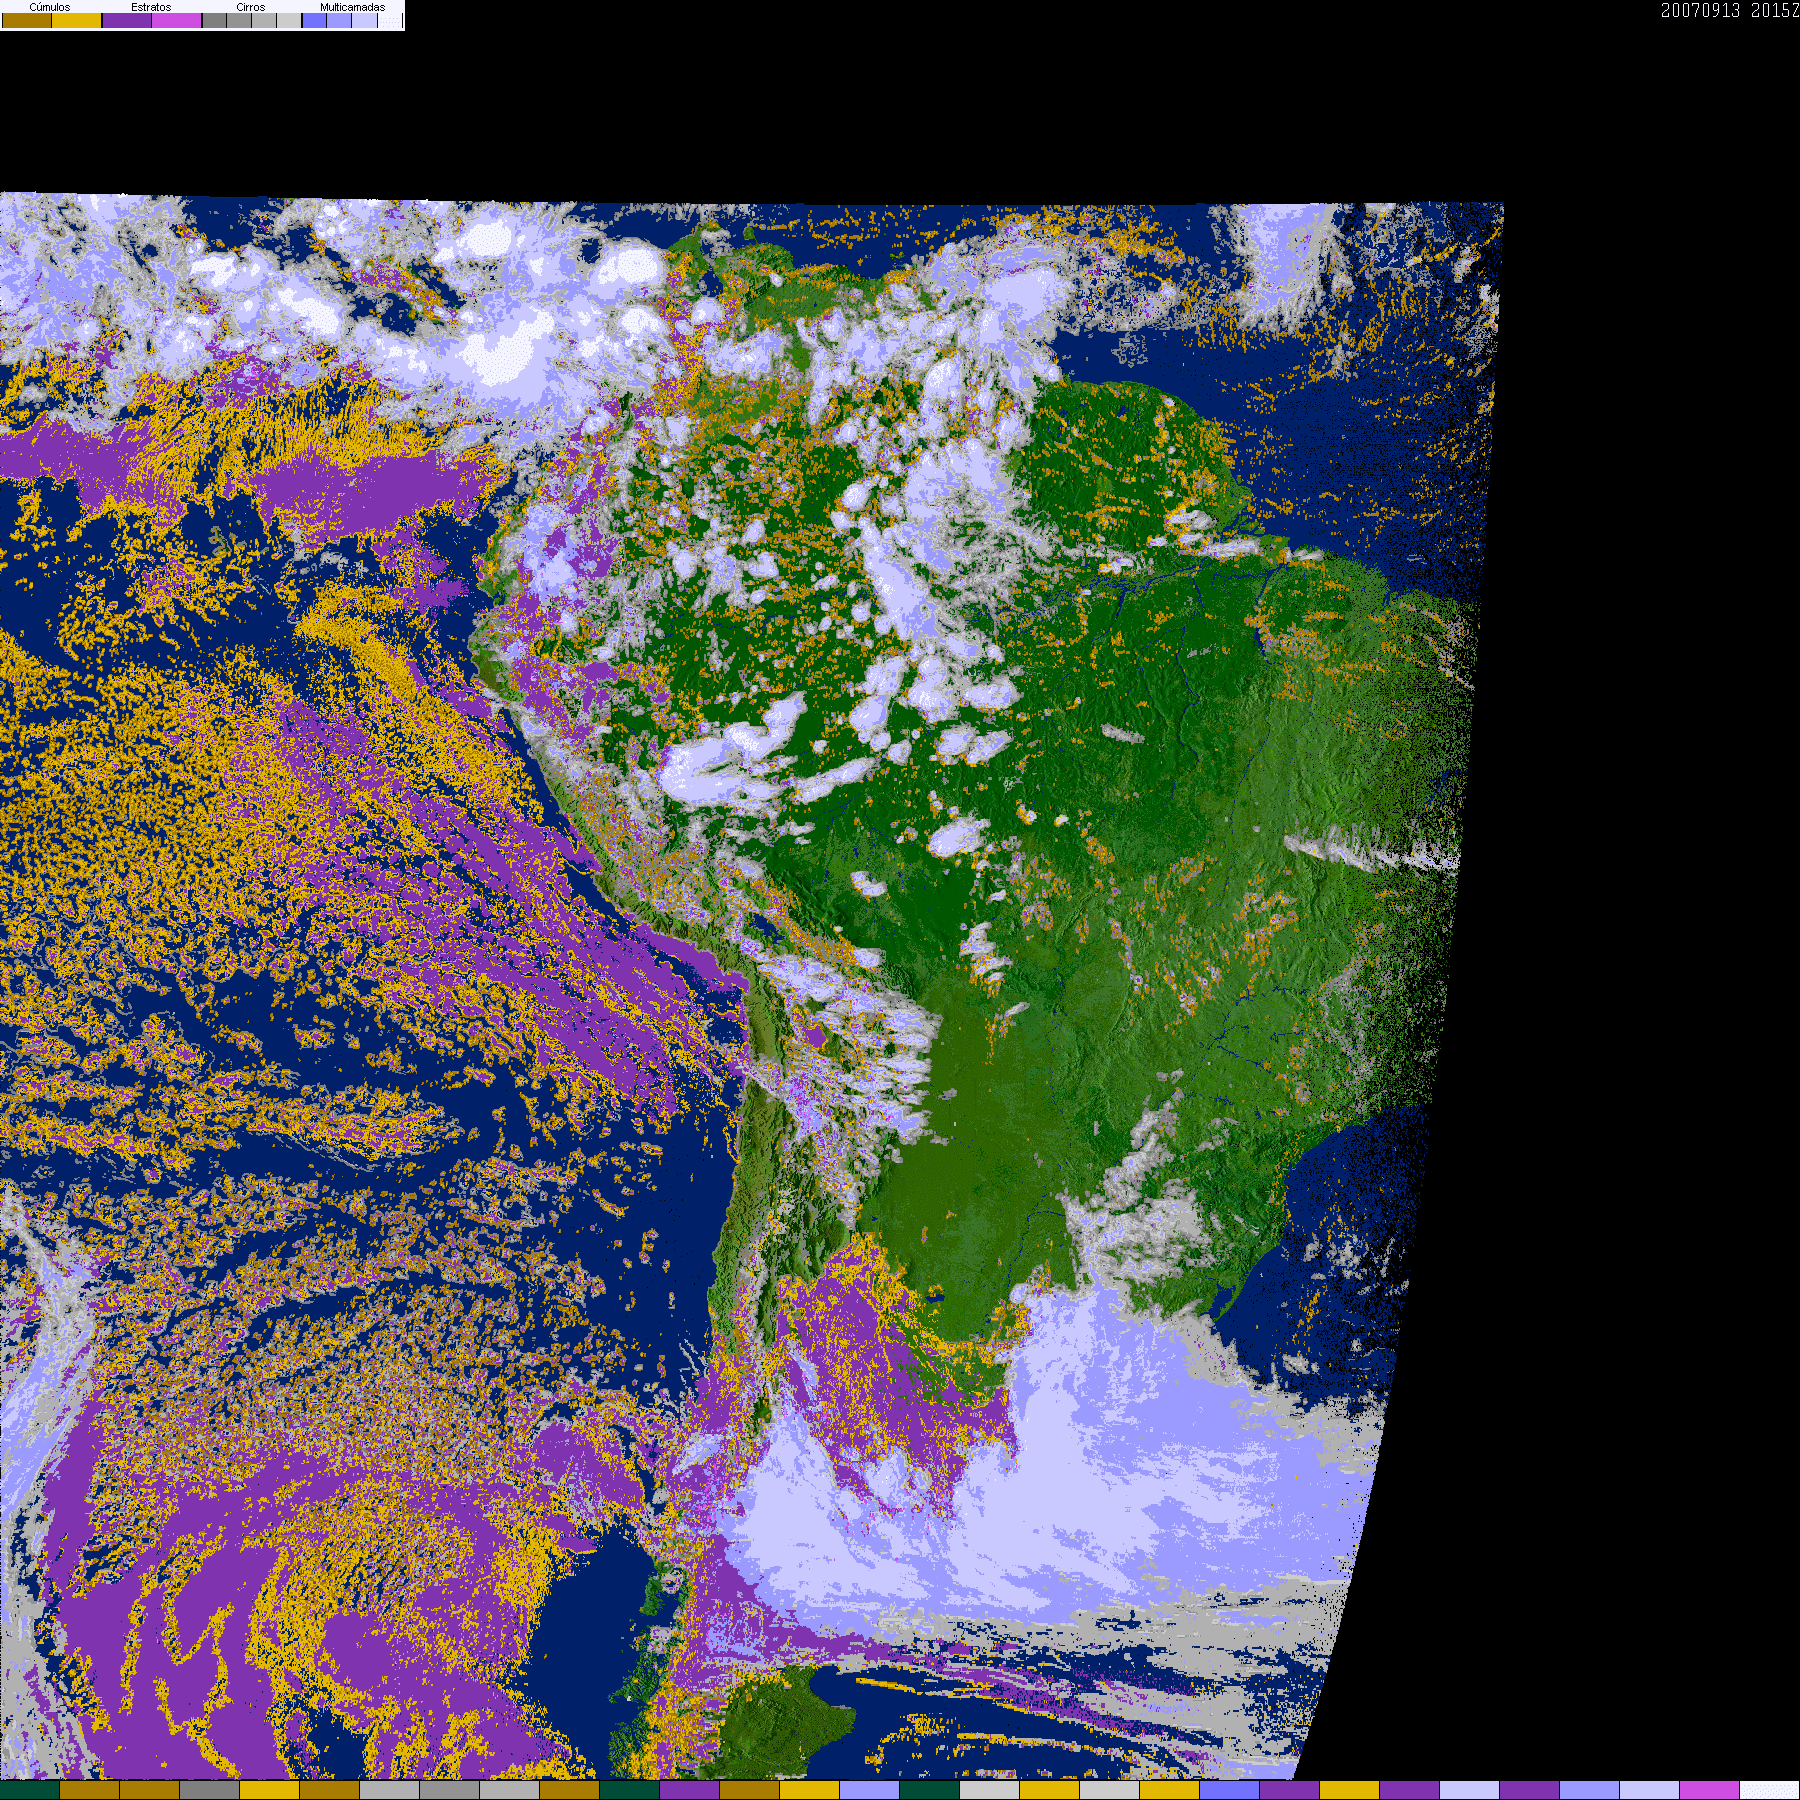Click the 'Estratos' legend label

151,7
